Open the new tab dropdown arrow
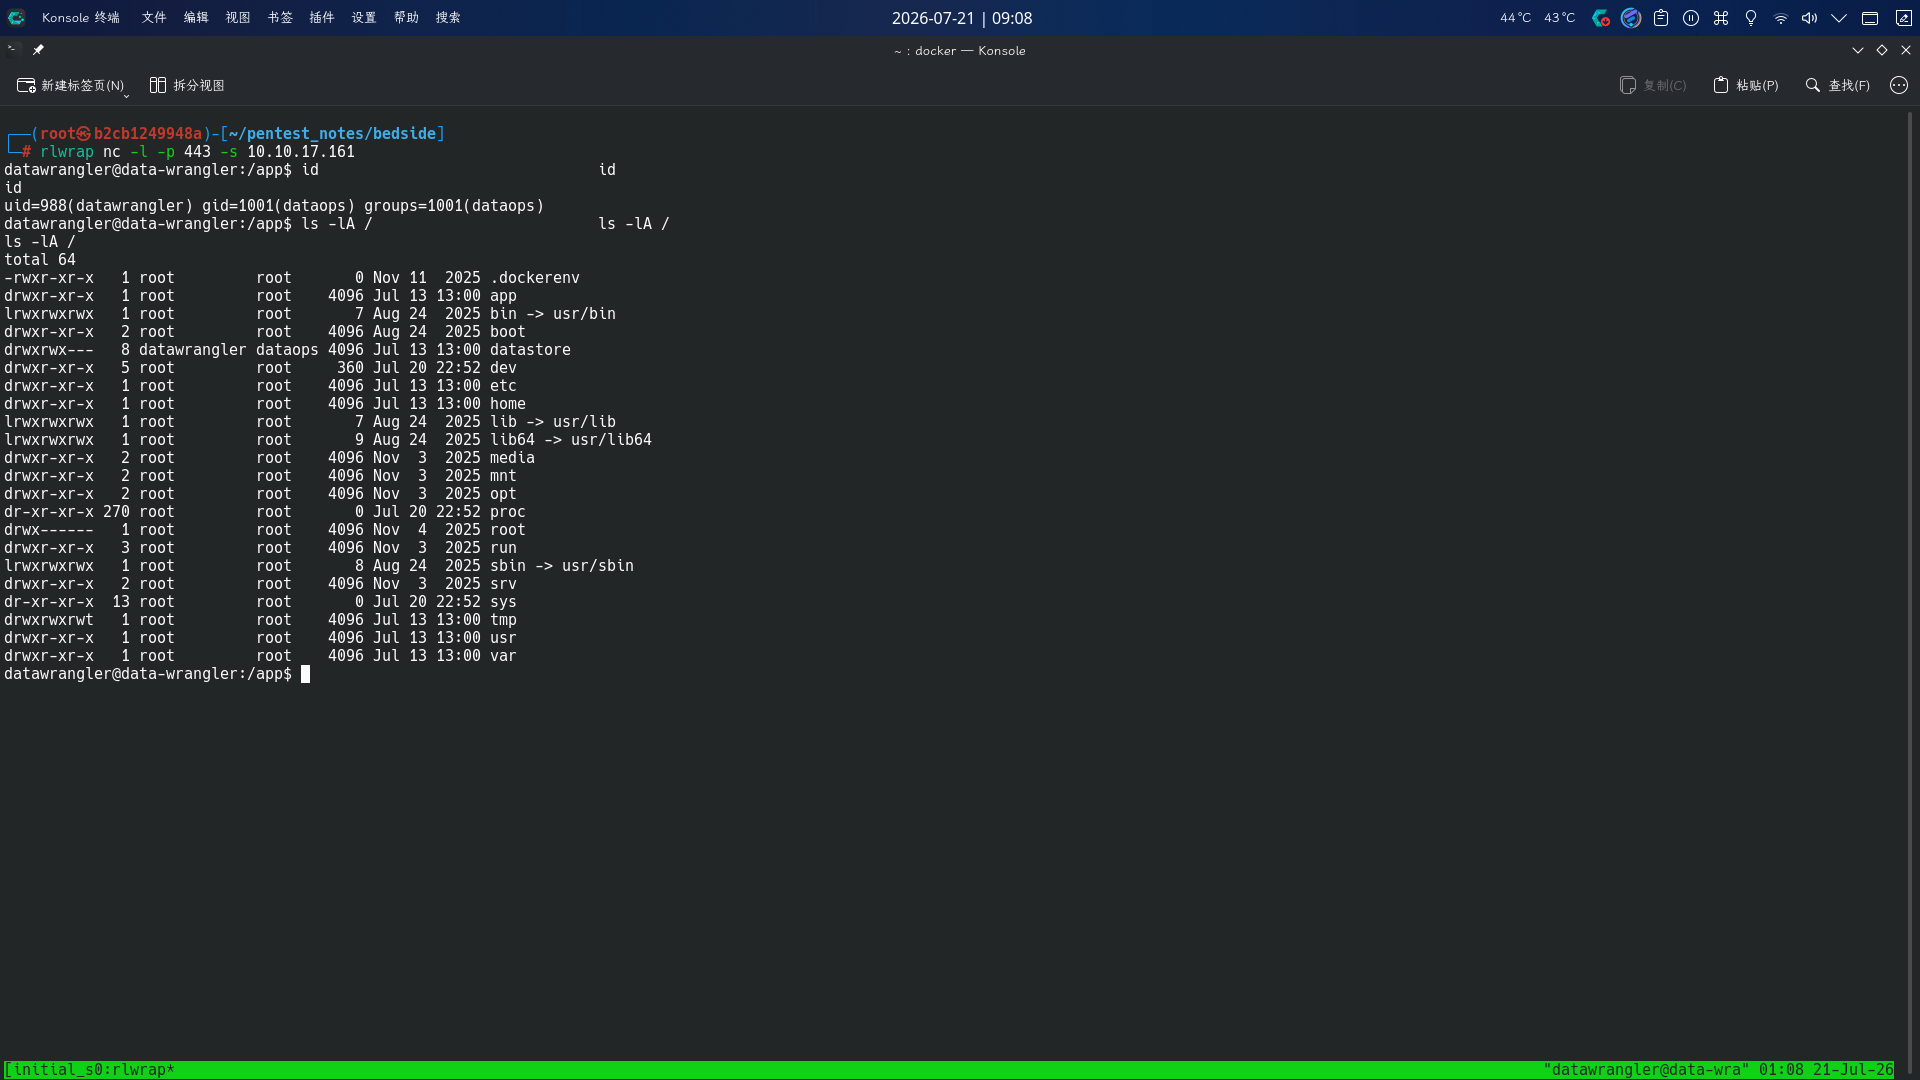This screenshot has height=1080, width=1920. click(x=126, y=95)
